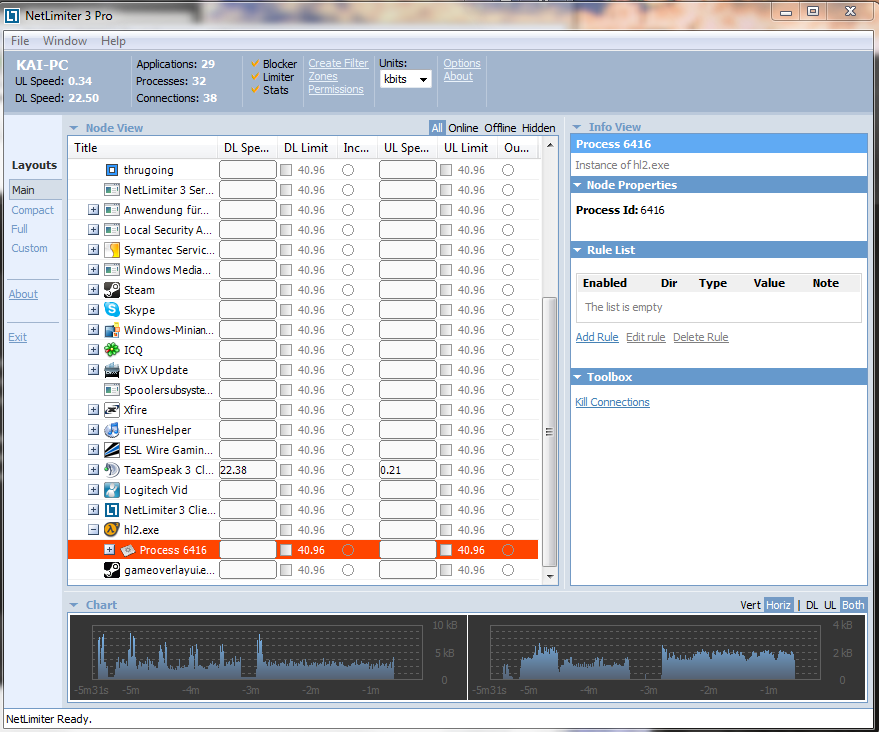Click the ESL Wire Gaming icon
This screenshot has width=879, height=732.
coord(112,450)
